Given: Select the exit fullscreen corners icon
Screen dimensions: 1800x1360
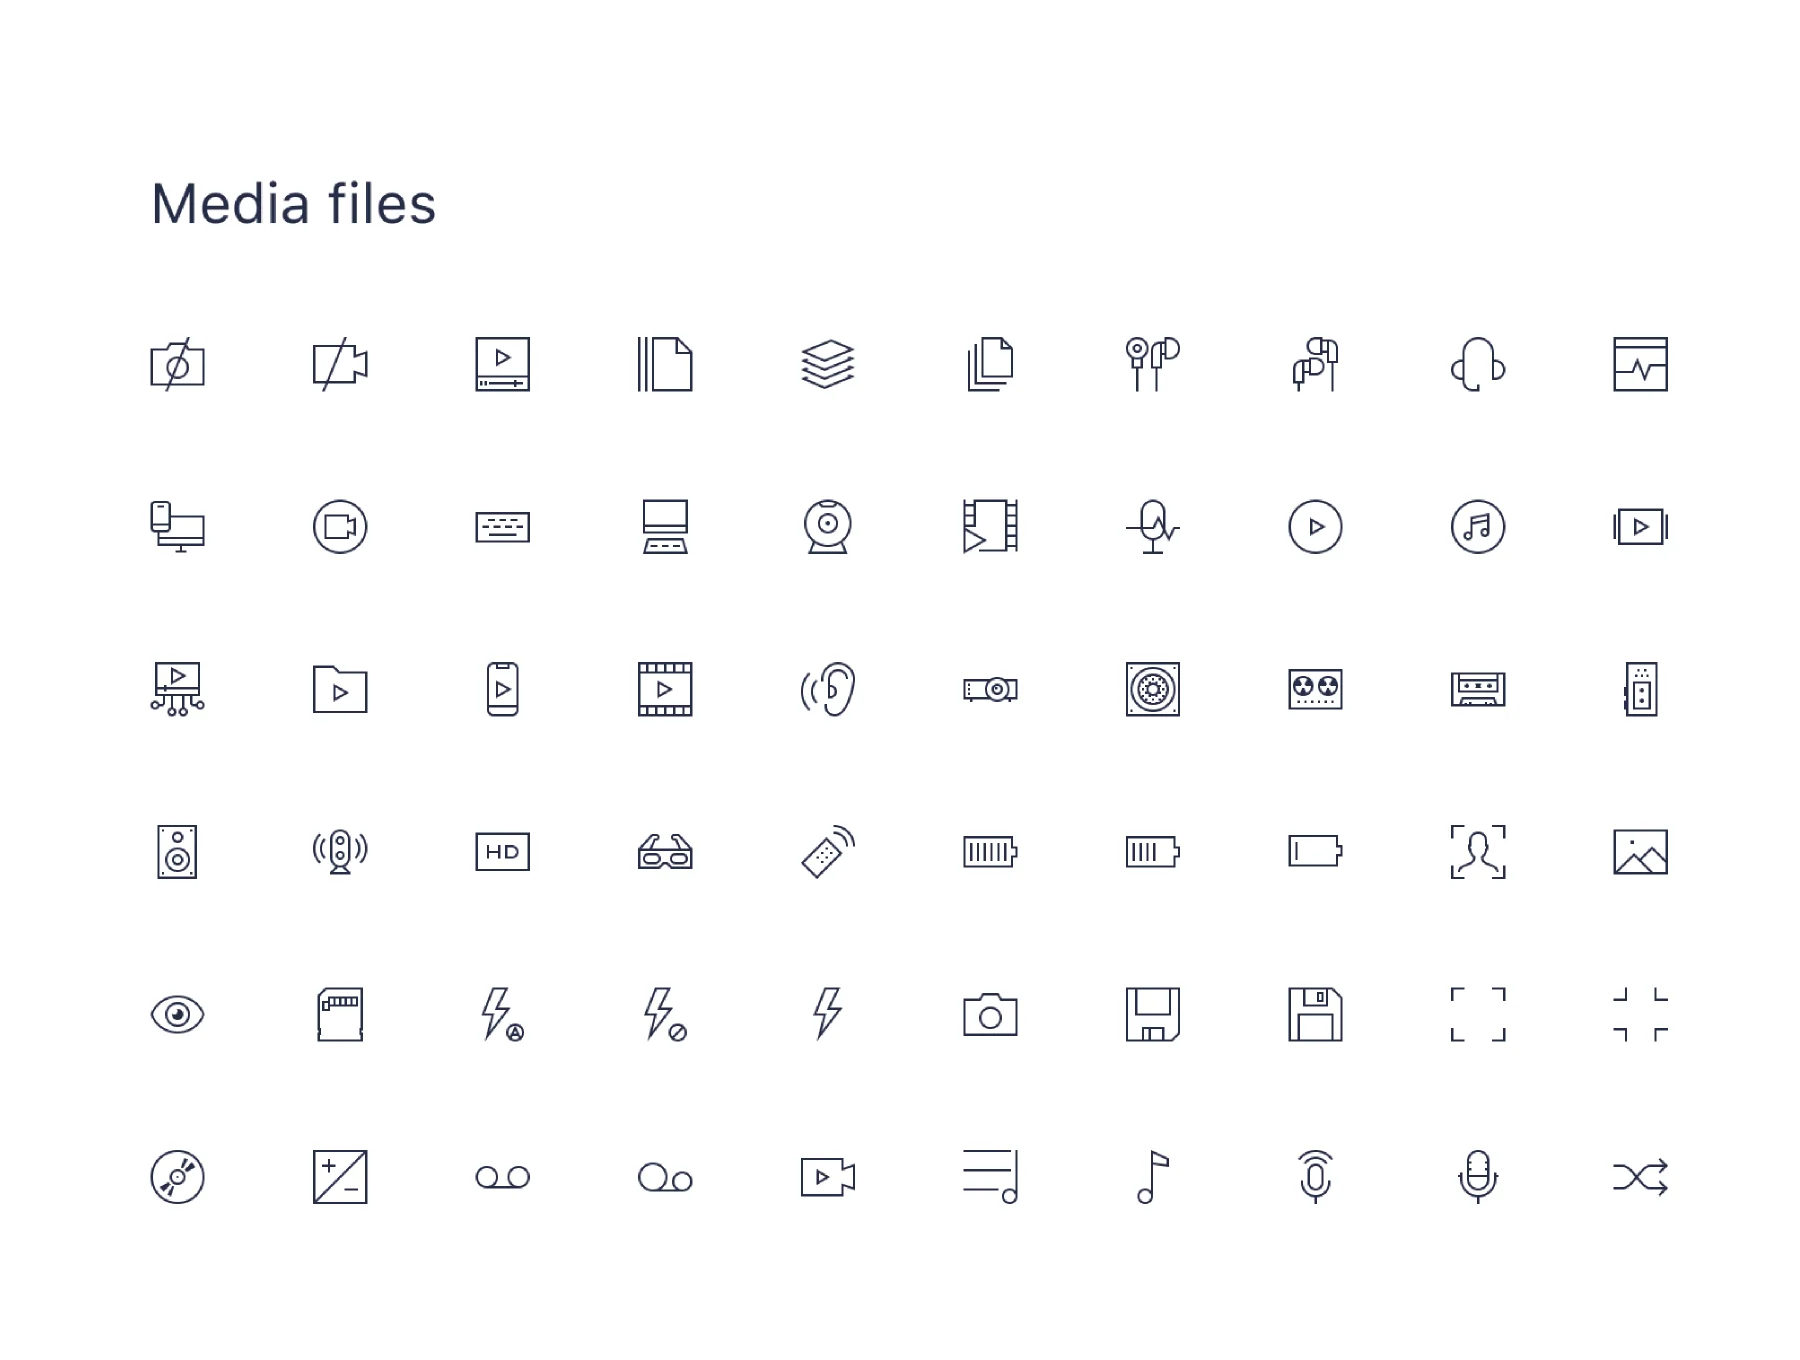Looking at the screenshot, I should point(1640,1015).
